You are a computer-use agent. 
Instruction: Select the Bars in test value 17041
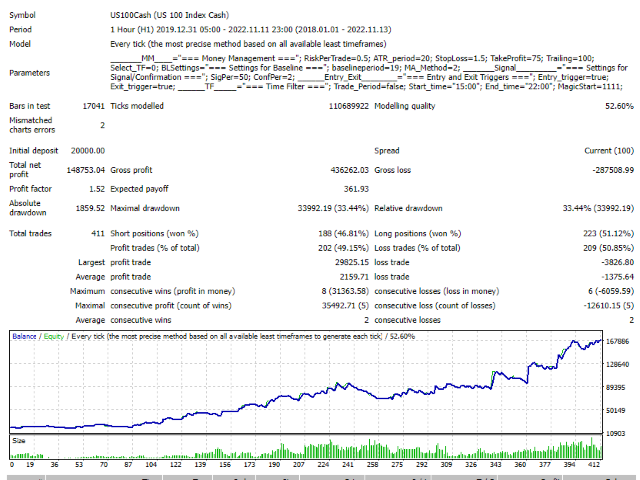tap(88, 105)
